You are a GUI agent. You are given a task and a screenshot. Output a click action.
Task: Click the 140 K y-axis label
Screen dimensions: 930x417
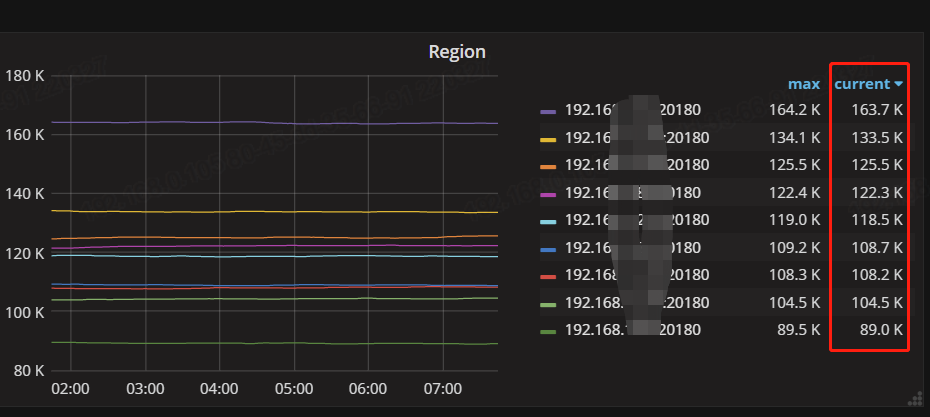(x=24, y=194)
